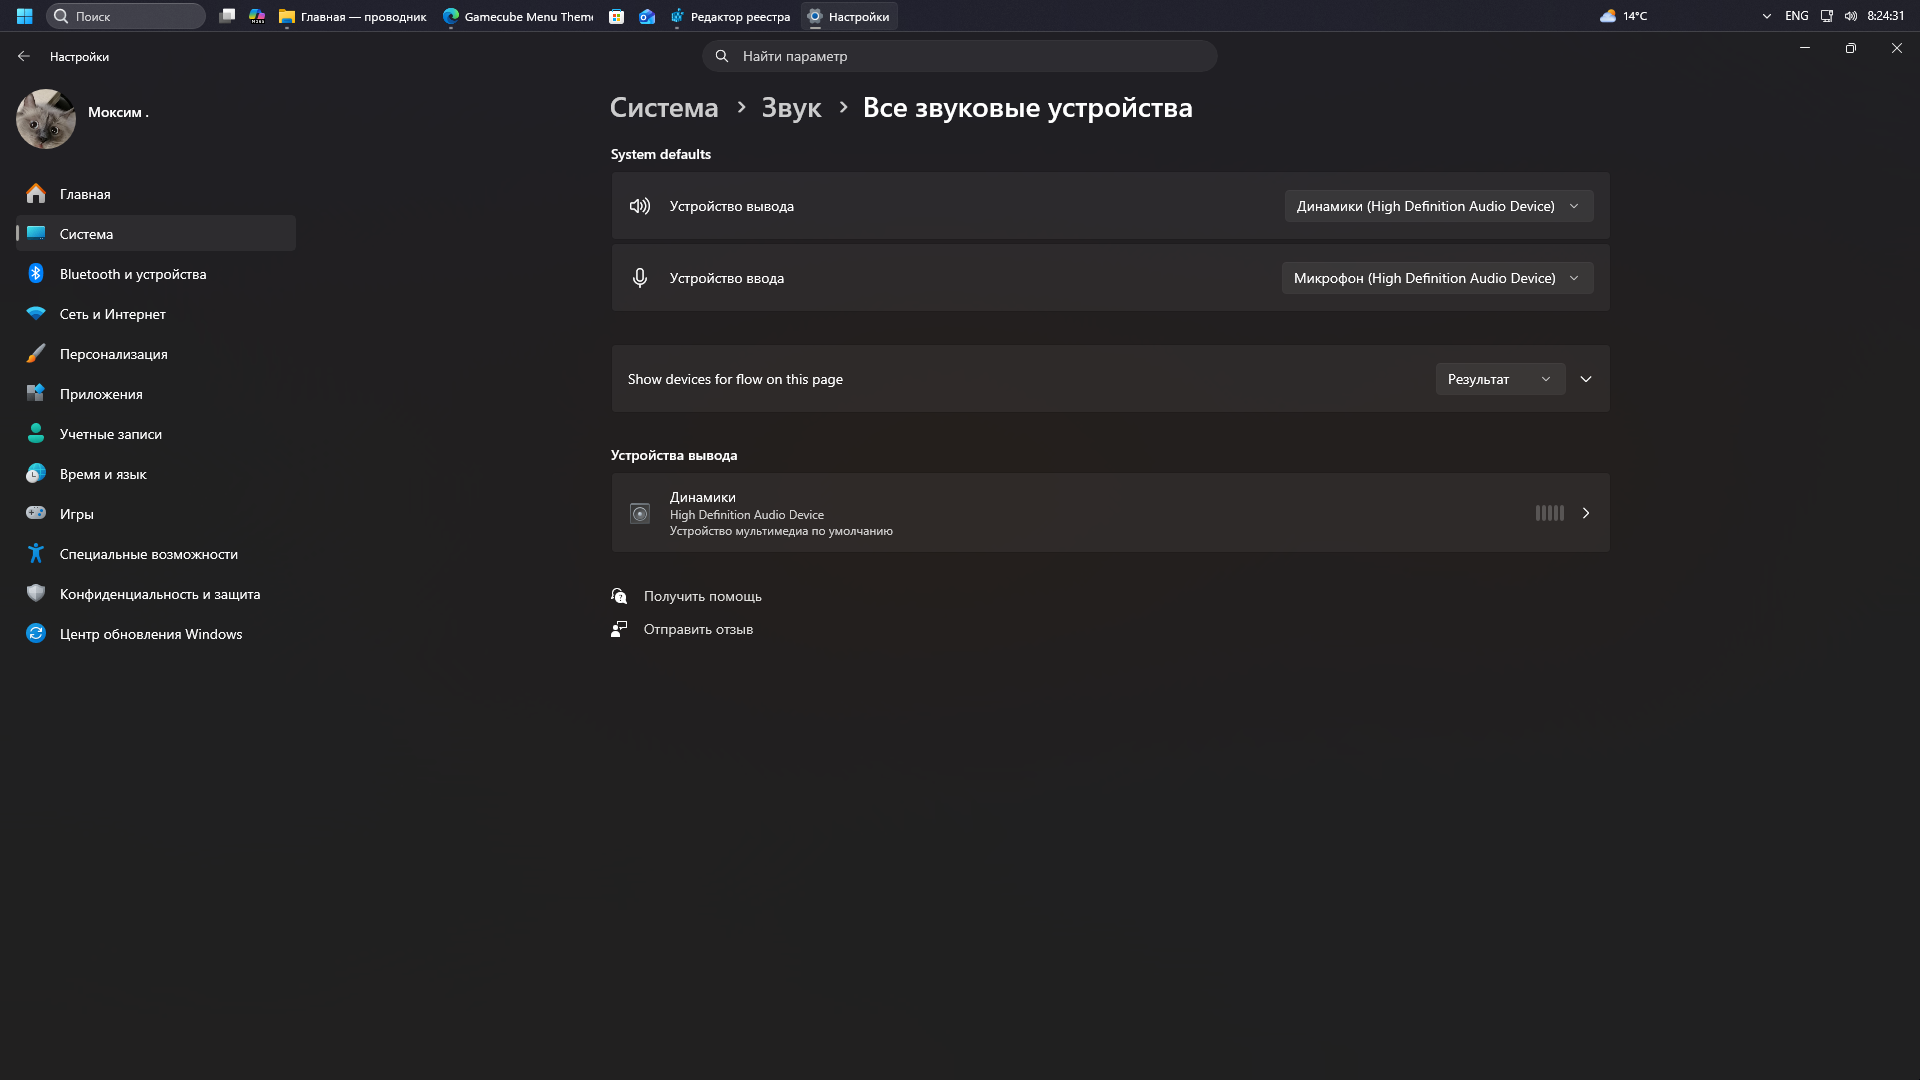The image size is (1920, 1080).
Task: Click ENG language indicator
Action: click(1797, 16)
